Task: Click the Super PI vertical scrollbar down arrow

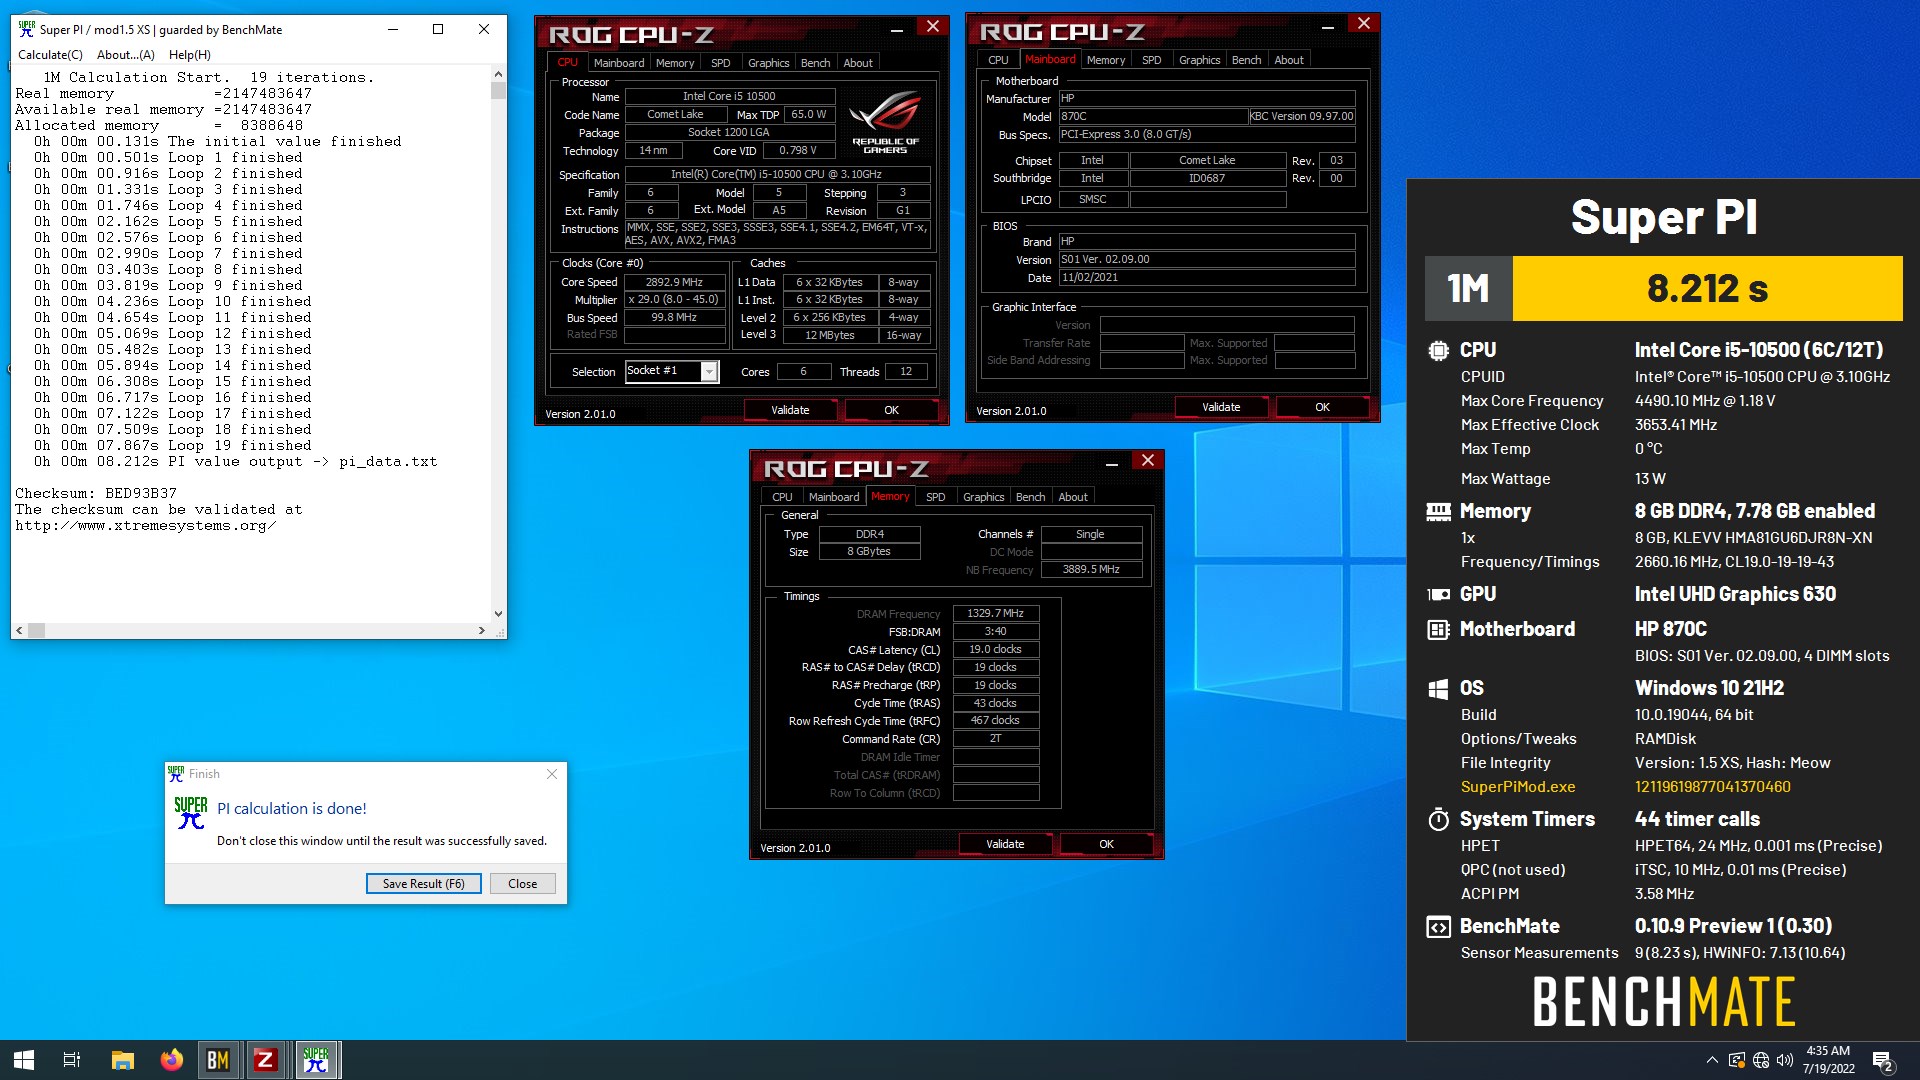Action: [498, 614]
